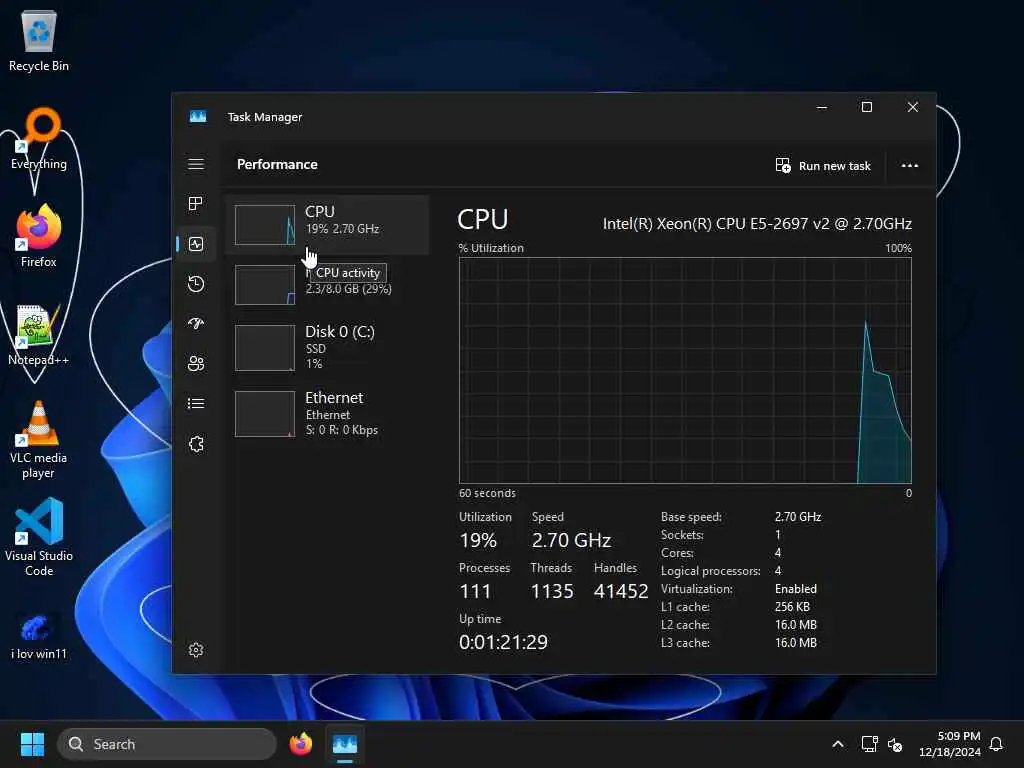Minimize the Task Manager window
Screen dimensions: 1024x768
tap(822, 107)
